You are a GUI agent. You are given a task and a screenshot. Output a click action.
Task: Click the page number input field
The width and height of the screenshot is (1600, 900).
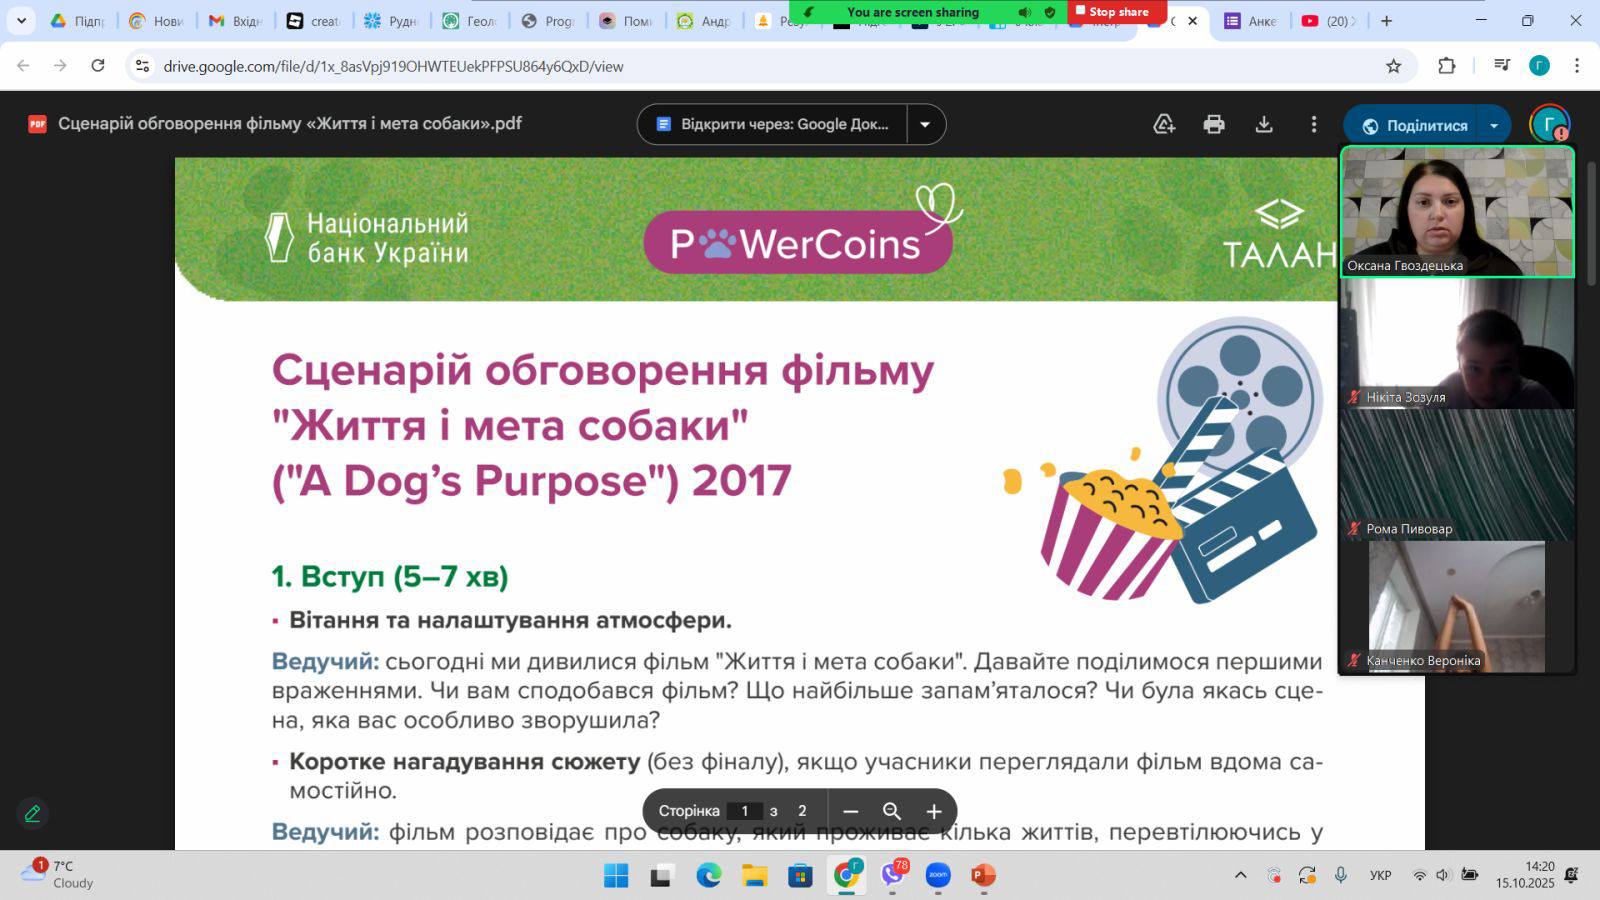point(744,811)
